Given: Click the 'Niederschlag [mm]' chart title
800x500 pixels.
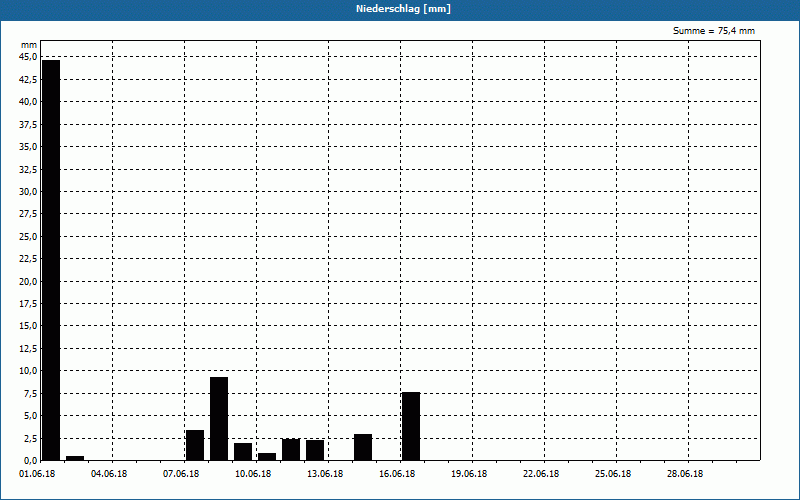Looking at the screenshot, I should tap(403, 9).
